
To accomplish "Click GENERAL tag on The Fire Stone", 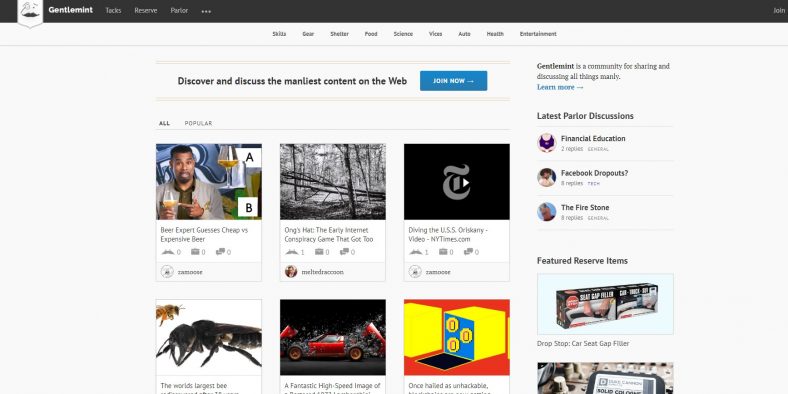I will 598,218.
